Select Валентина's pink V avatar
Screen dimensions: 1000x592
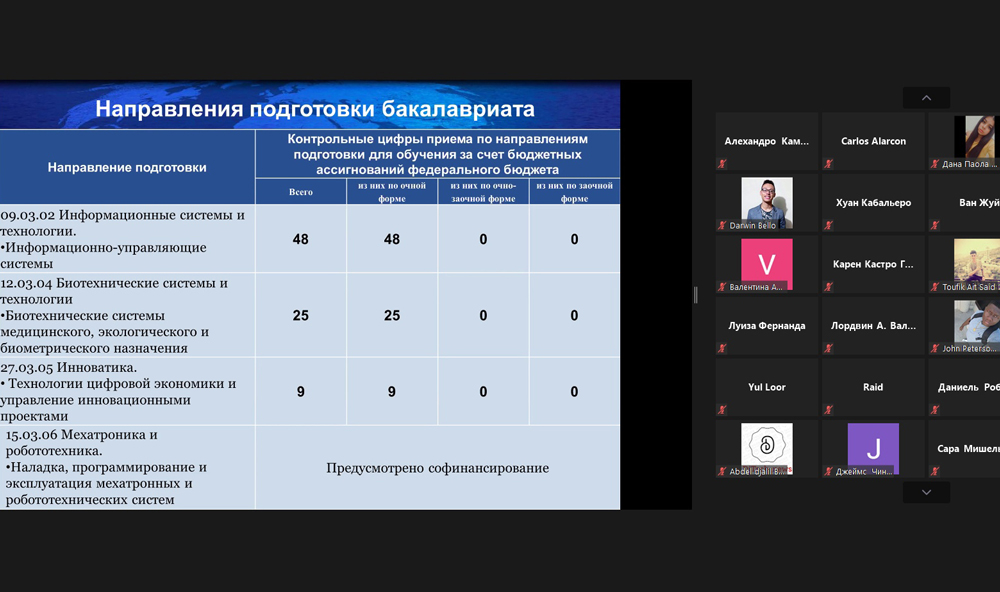[x=767, y=264]
